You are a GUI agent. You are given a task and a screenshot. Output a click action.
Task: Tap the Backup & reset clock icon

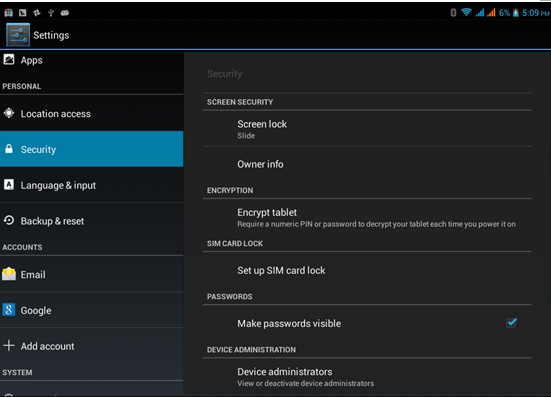coord(9,220)
